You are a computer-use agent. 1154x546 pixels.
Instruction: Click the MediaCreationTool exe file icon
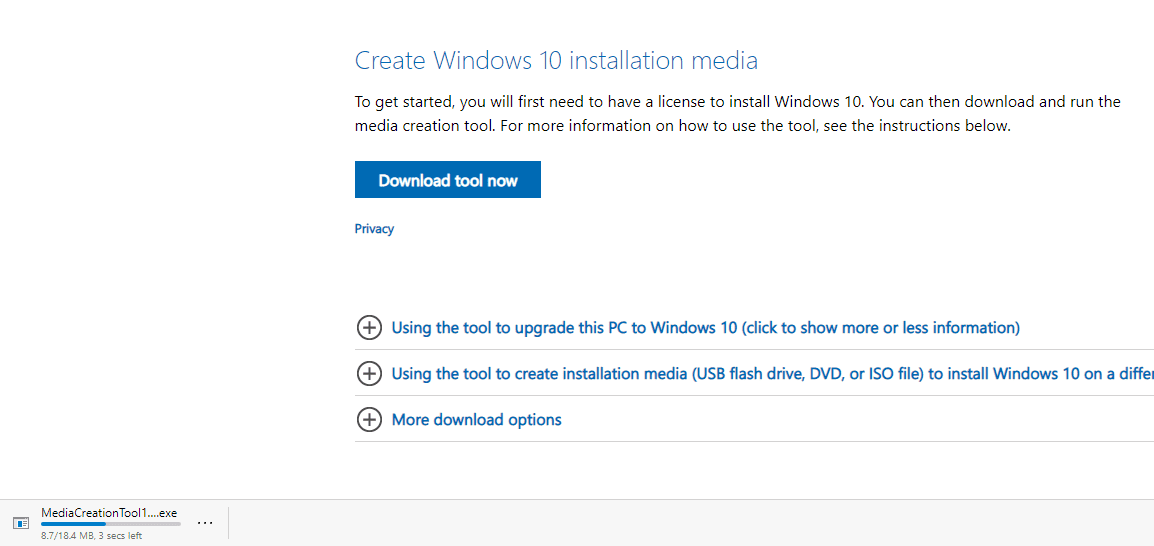pyautogui.click(x=21, y=522)
